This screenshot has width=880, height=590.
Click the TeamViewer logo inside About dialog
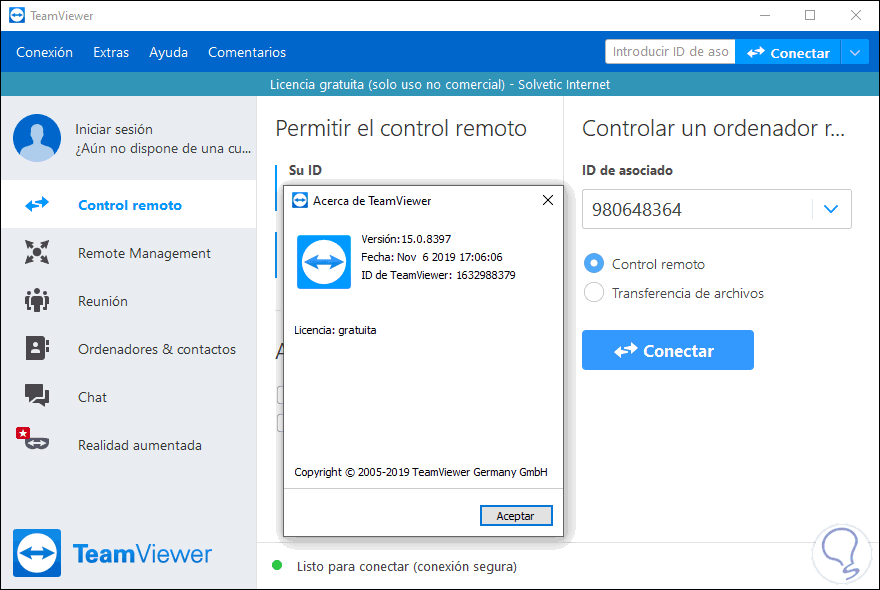tap(324, 262)
